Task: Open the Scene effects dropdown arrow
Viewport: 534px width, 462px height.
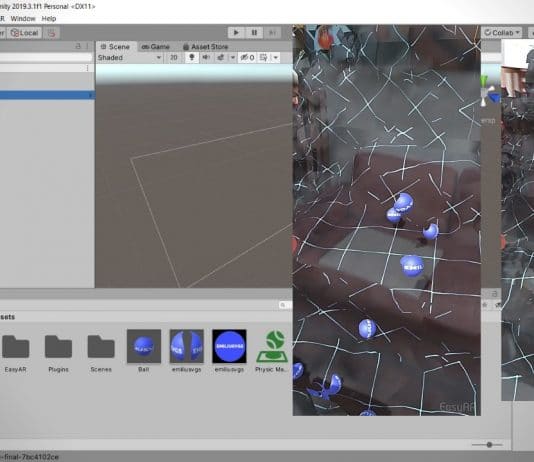Action: (x=233, y=58)
